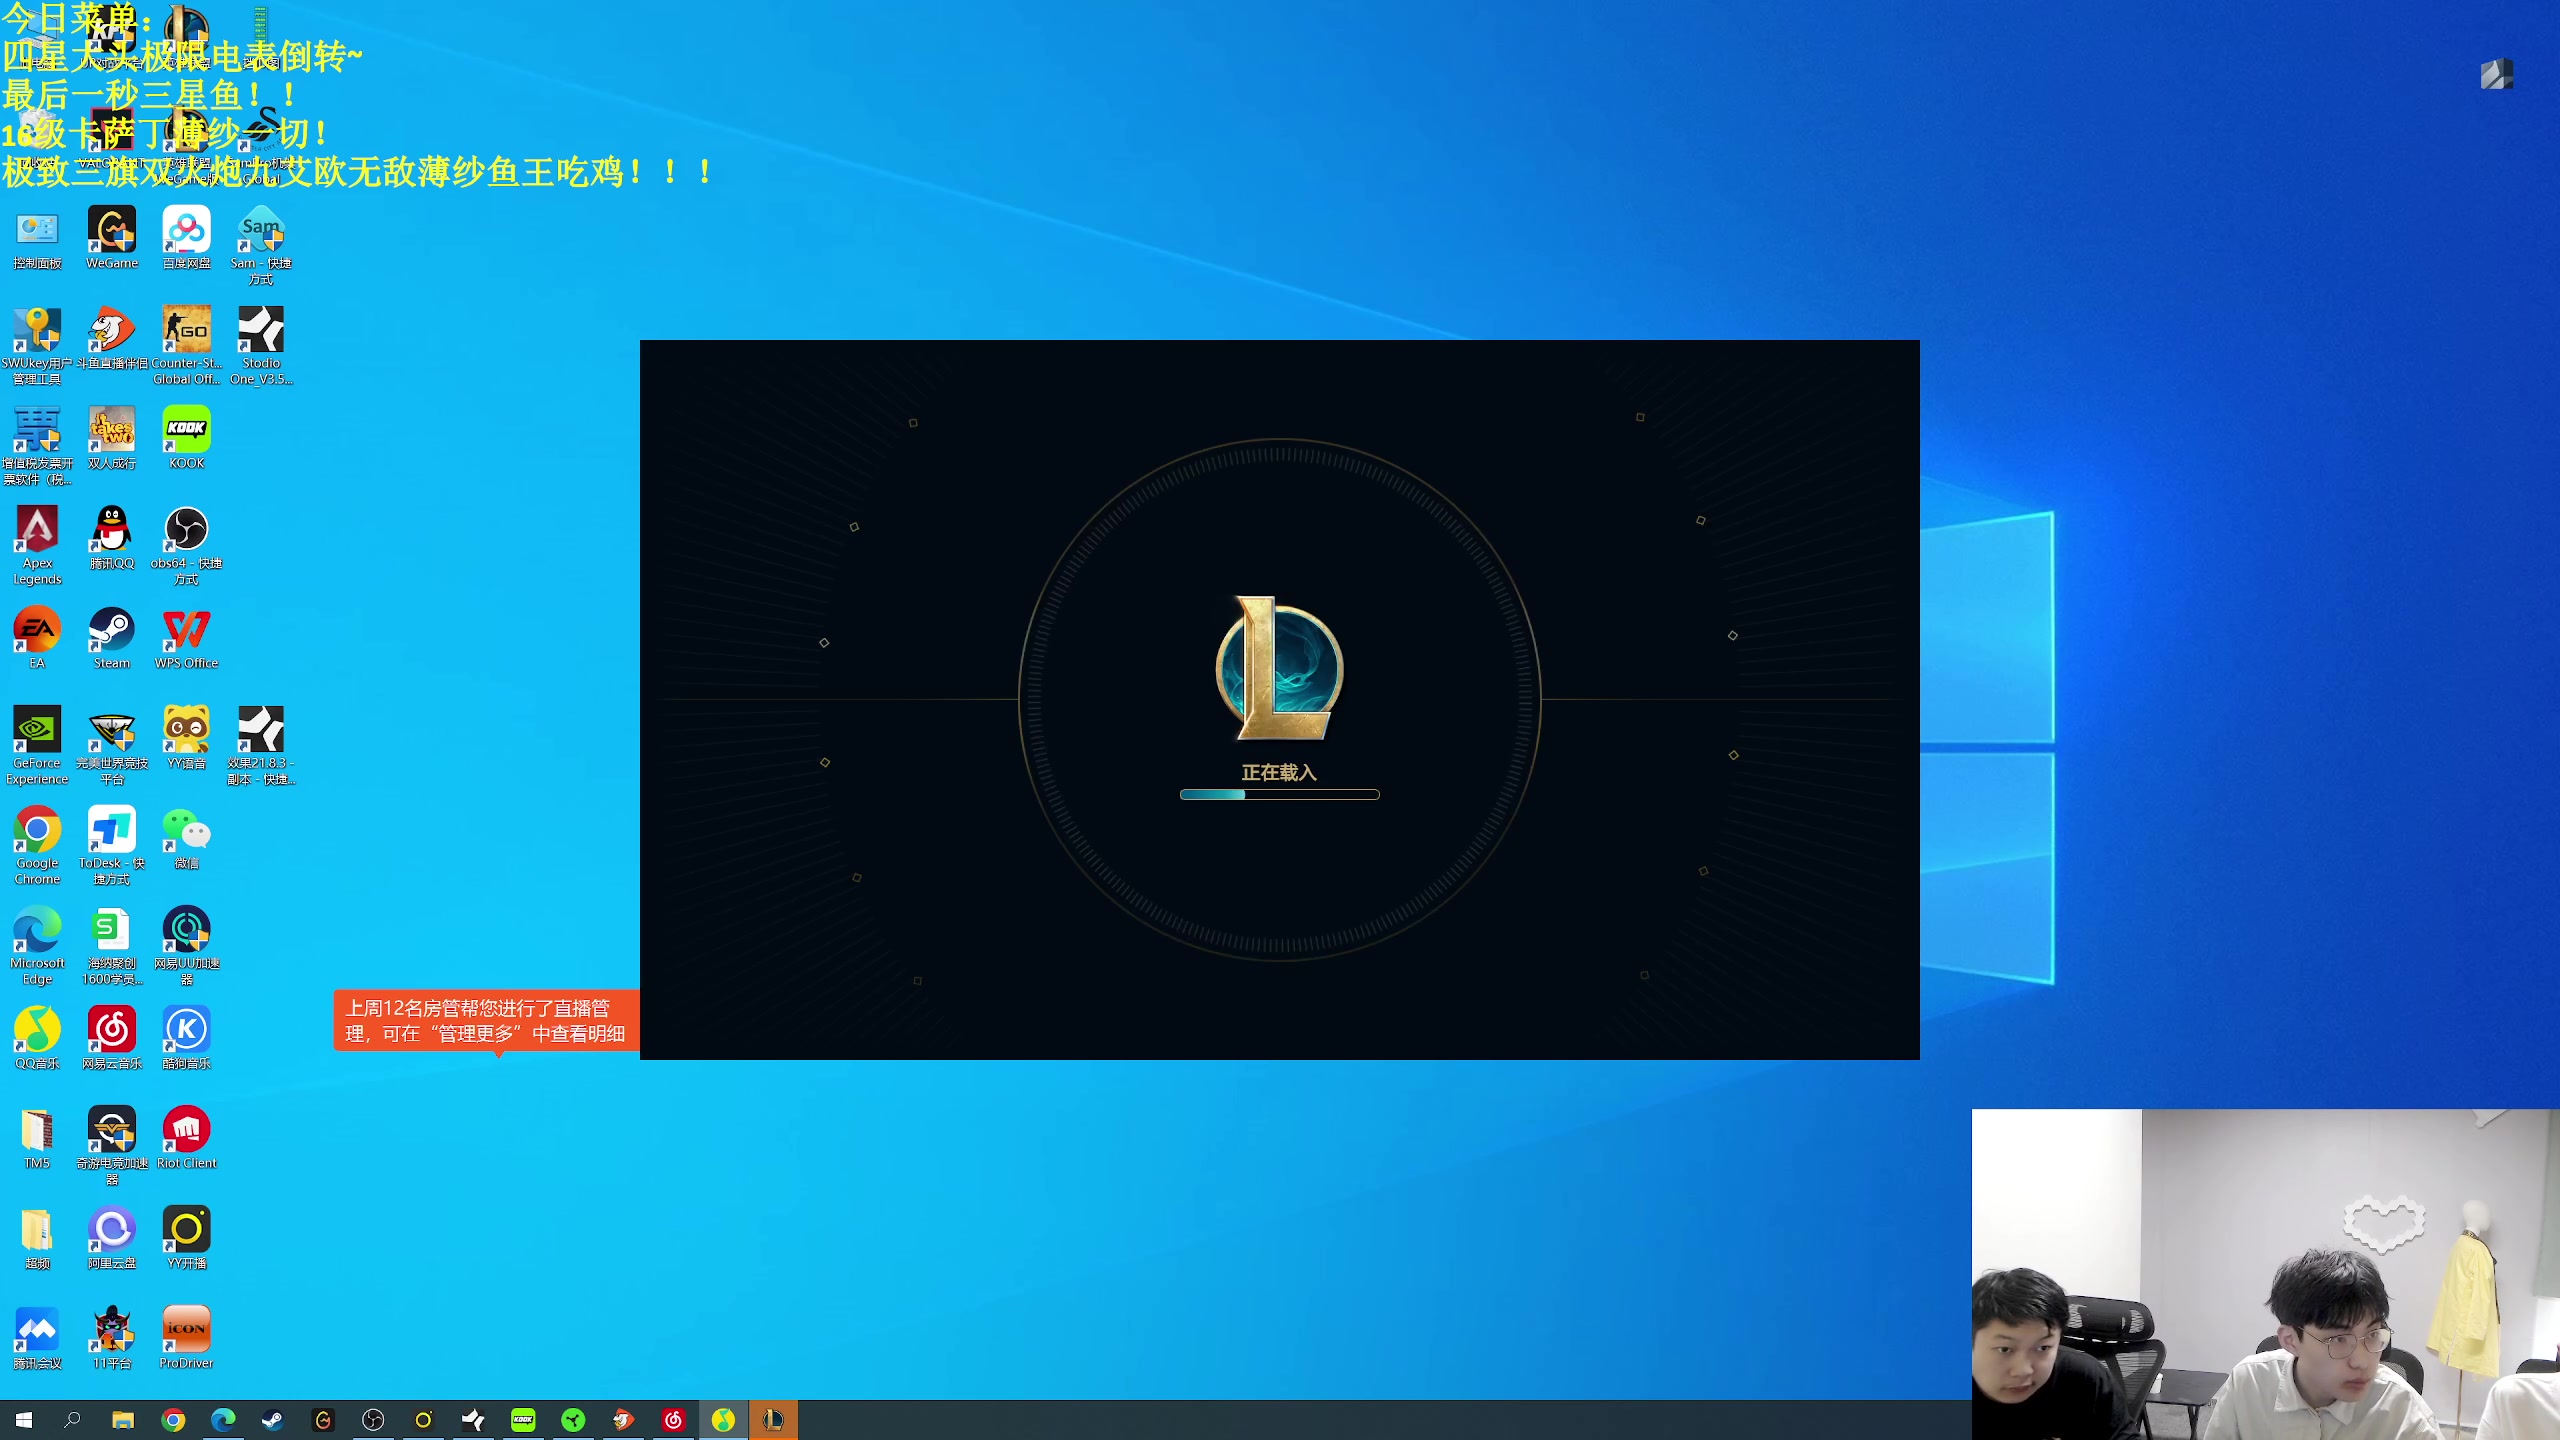Click the orange 房管 notification tooltip
The width and height of the screenshot is (2560, 1440).
[486, 1021]
